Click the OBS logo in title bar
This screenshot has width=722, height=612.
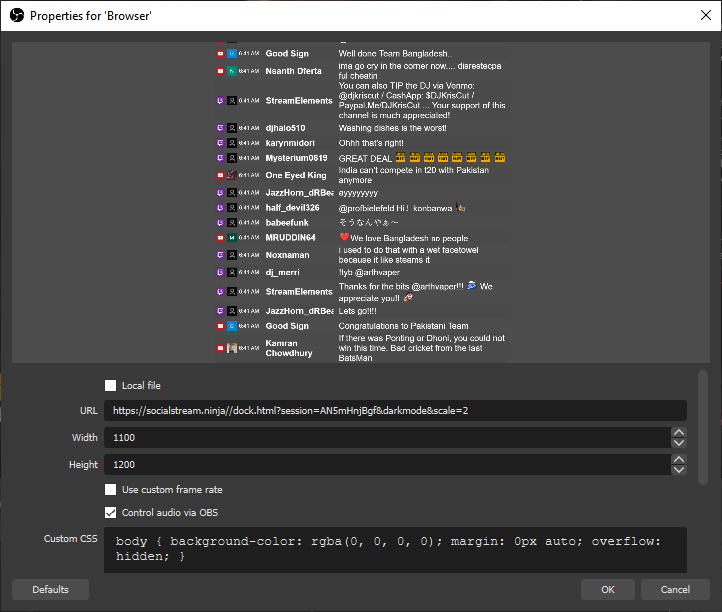click(x=15, y=16)
